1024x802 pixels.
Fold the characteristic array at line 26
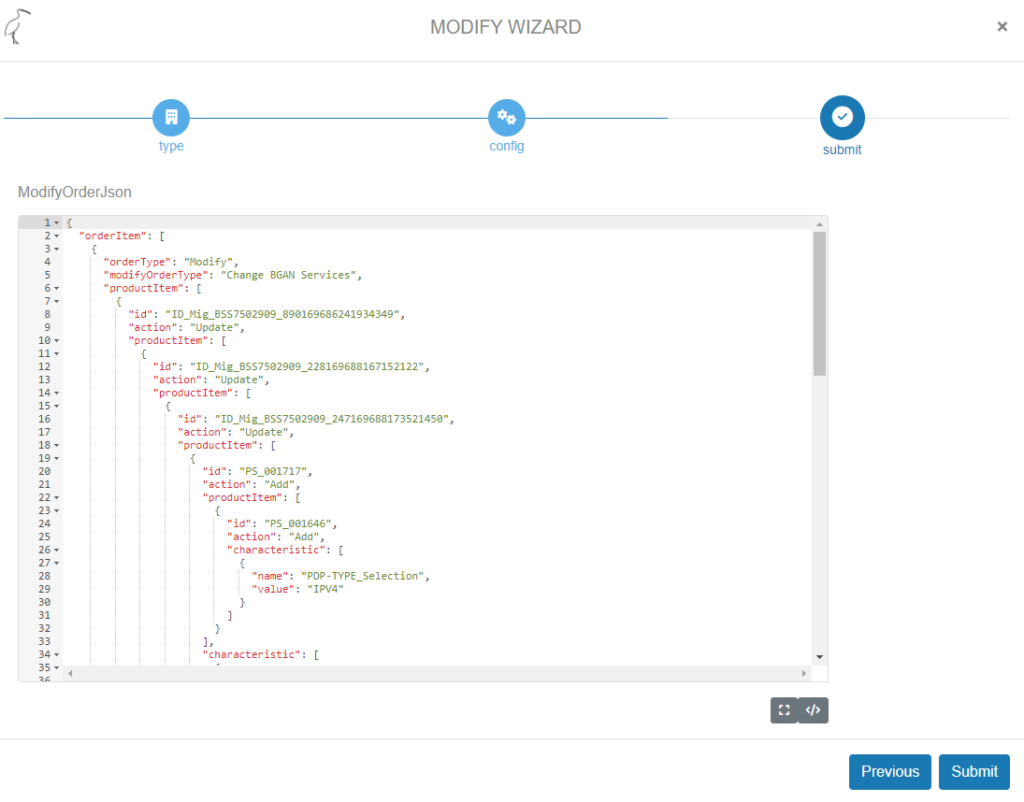(57, 550)
